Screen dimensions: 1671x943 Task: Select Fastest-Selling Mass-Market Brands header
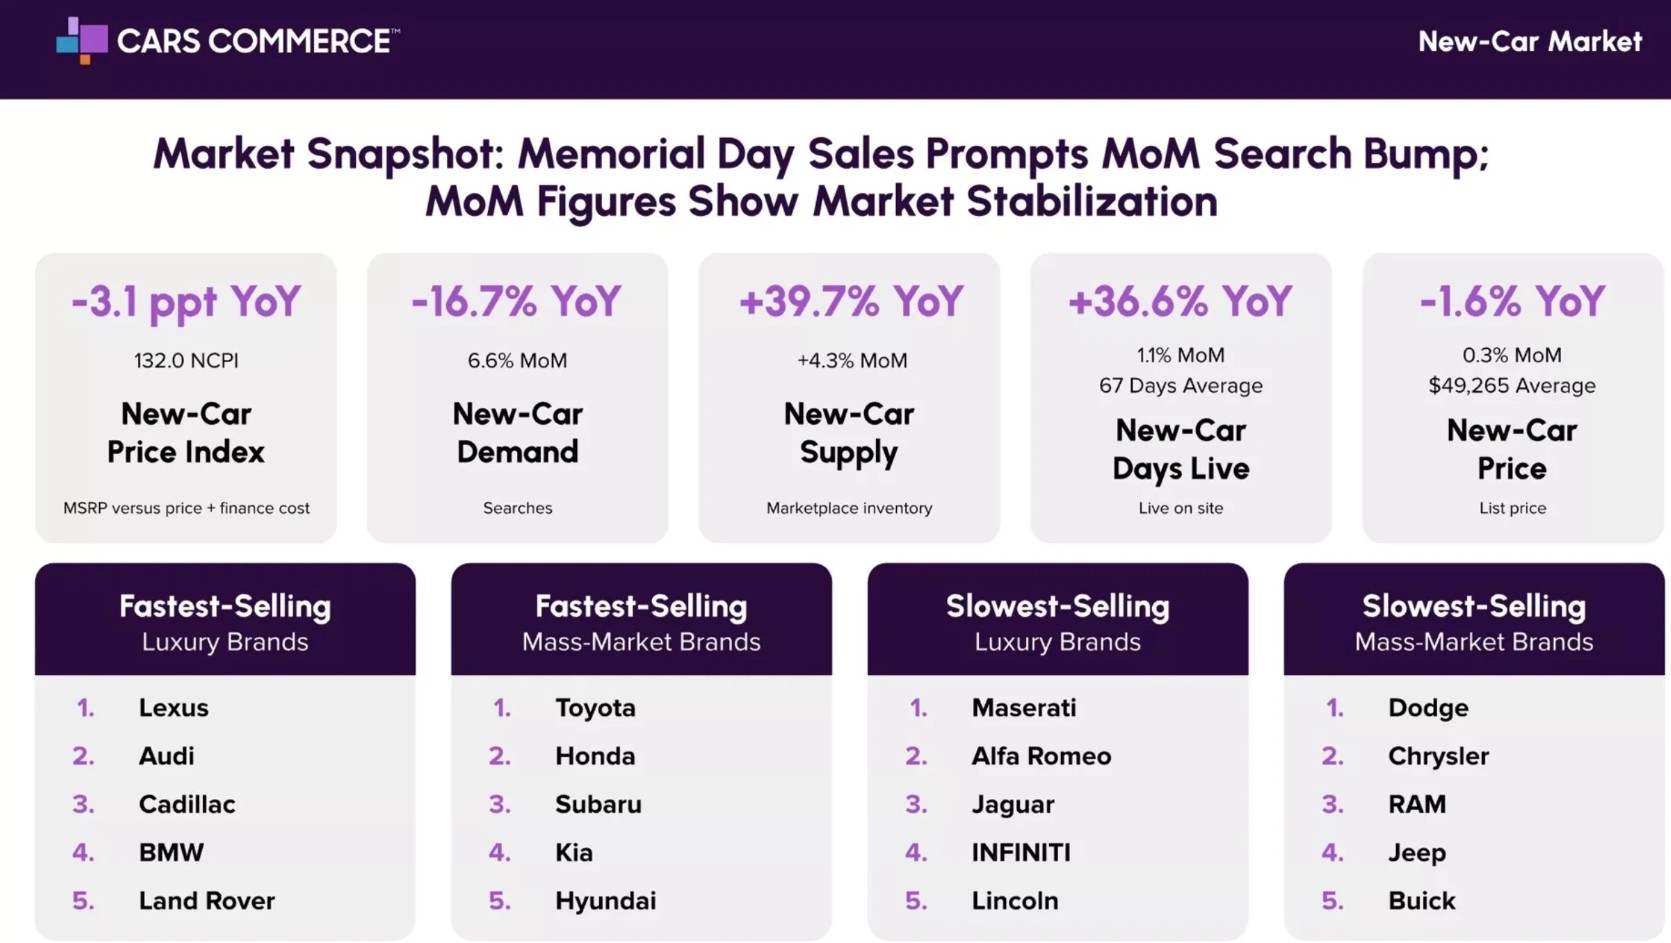[x=641, y=620]
